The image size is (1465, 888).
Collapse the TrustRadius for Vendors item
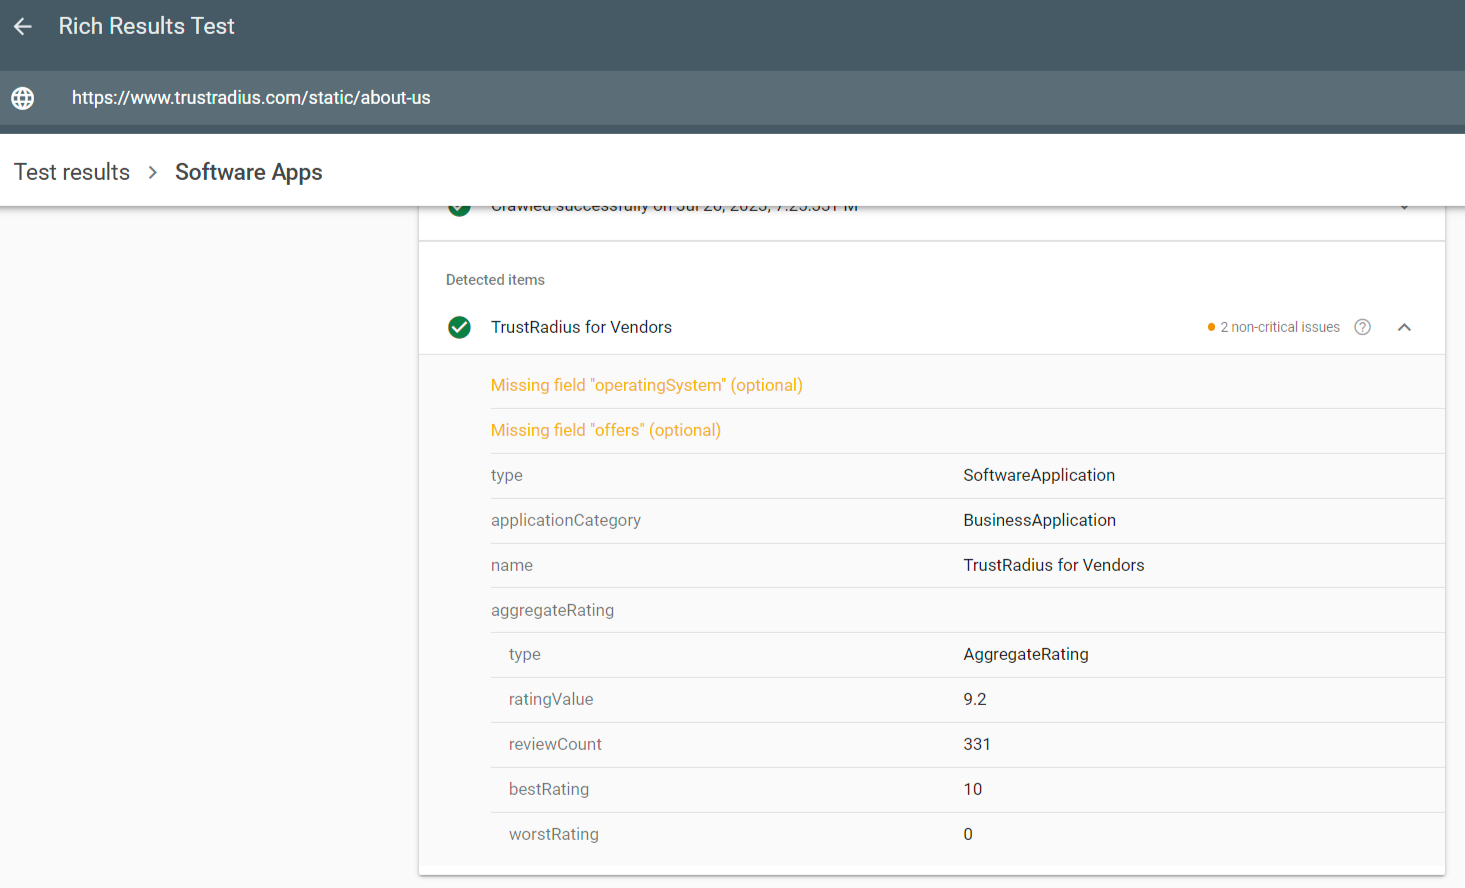point(1404,327)
